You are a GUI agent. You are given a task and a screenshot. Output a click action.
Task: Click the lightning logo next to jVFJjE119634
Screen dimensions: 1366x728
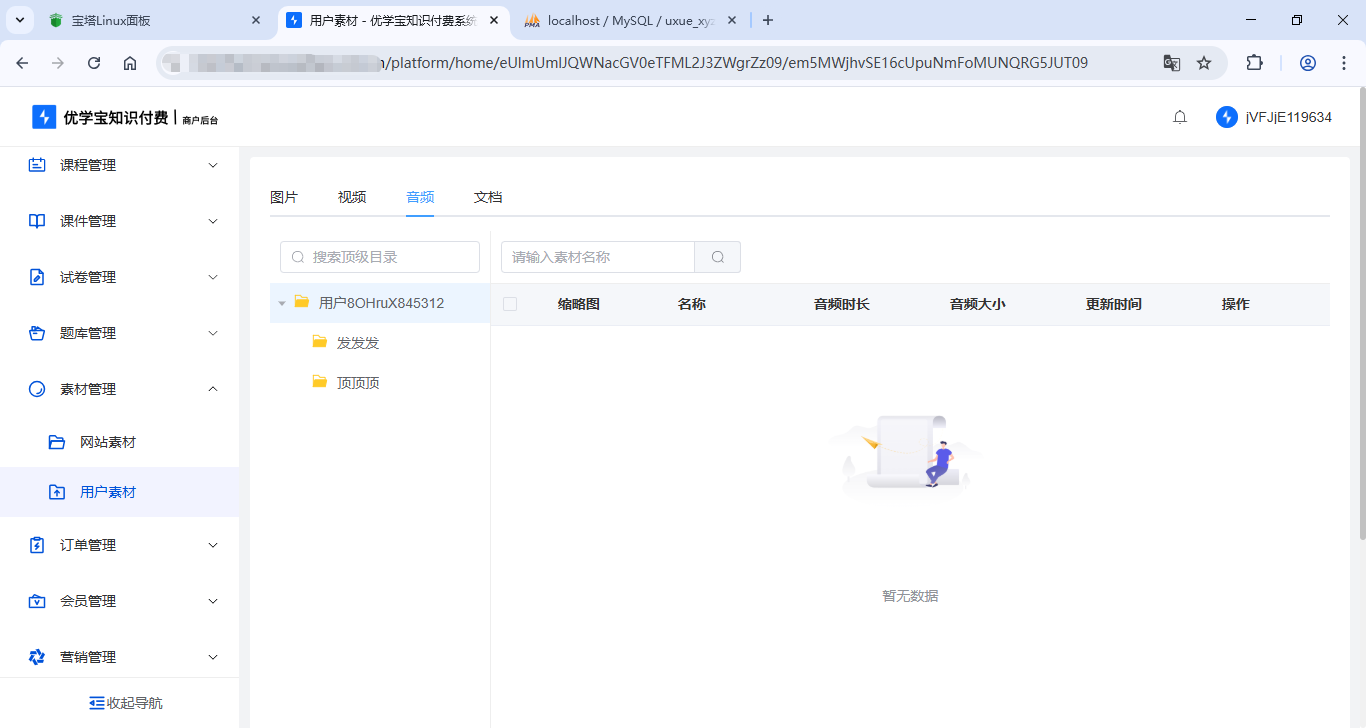click(x=1226, y=116)
